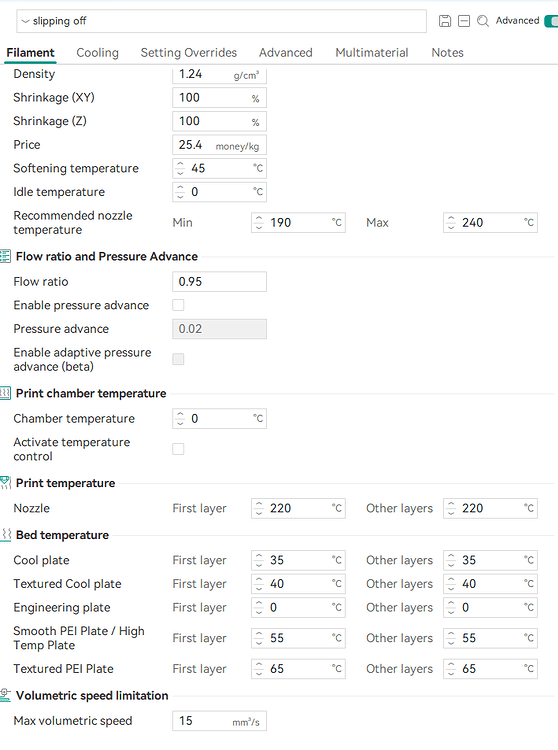Click the Pressure advance 0.02 field

coord(219,329)
